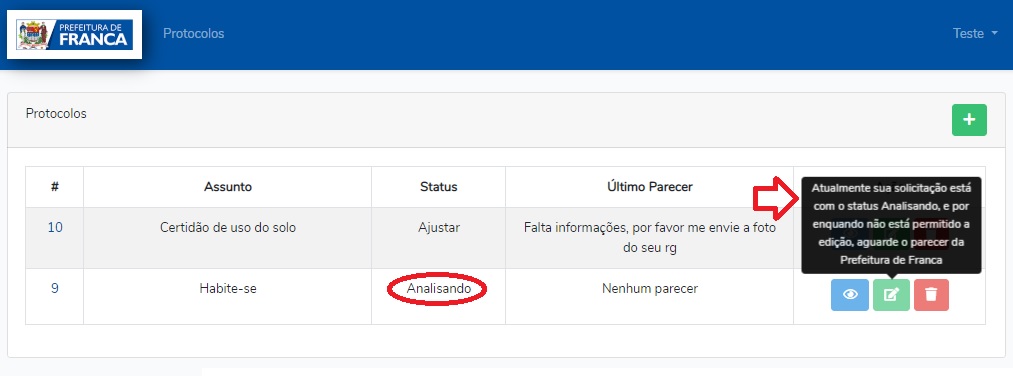Expand the Teste user dropdown
Viewport: 1013px width, 376px height.
click(x=975, y=34)
